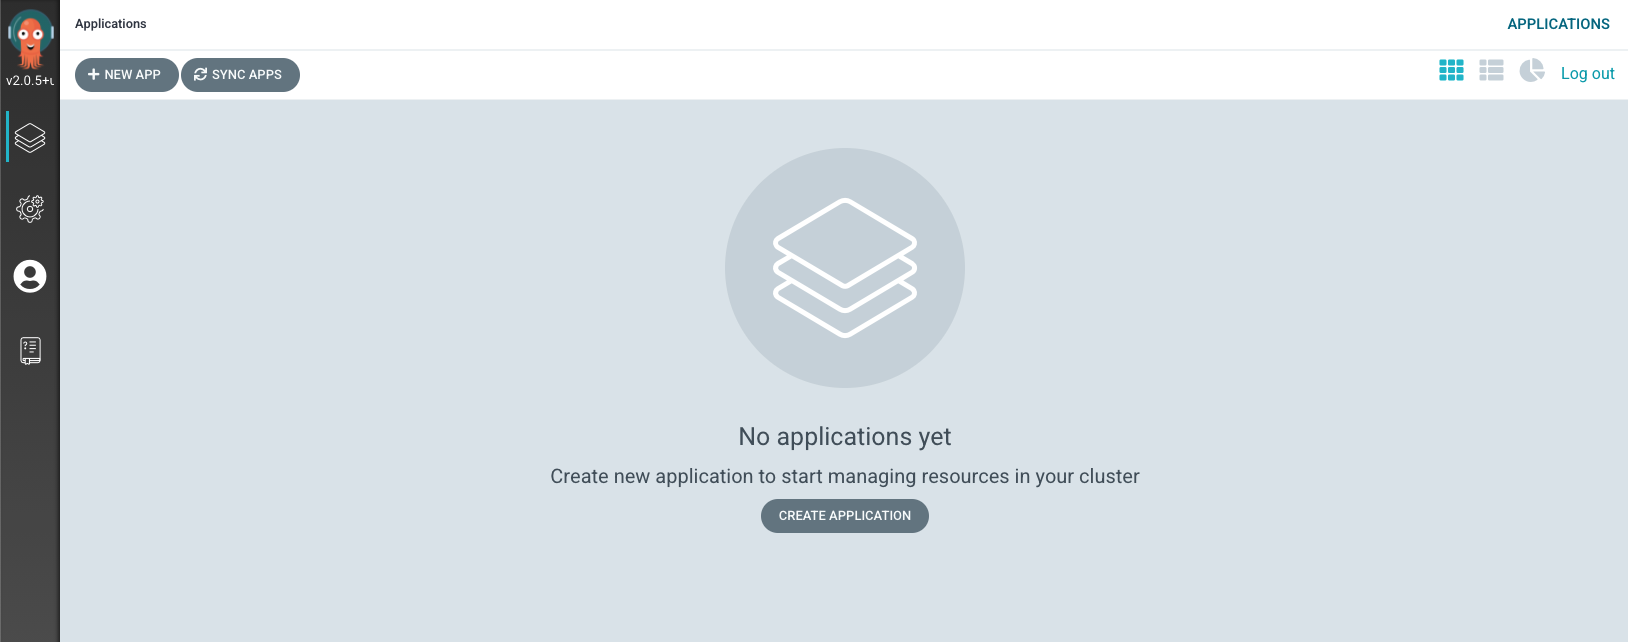Image resolution: width=1628 pixels, height=642 pixels.
Task: Click the large stacked layers illustration
Action: pos(845,268)
